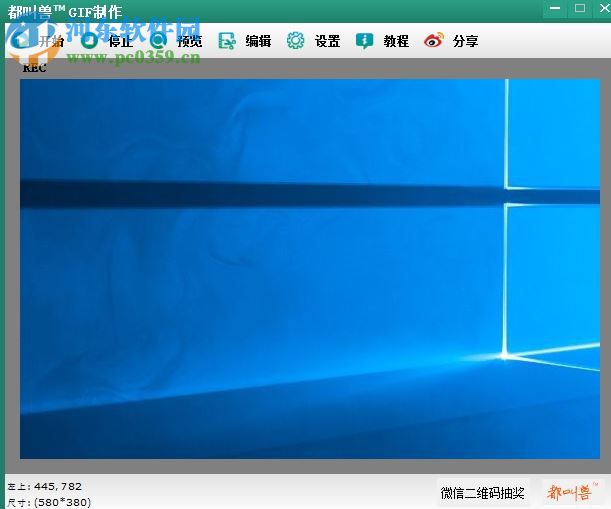Click 微信二维码抽奖 button
Image resolution: width=611 pixels, height=509 pixels.
(x=482, y=493)
